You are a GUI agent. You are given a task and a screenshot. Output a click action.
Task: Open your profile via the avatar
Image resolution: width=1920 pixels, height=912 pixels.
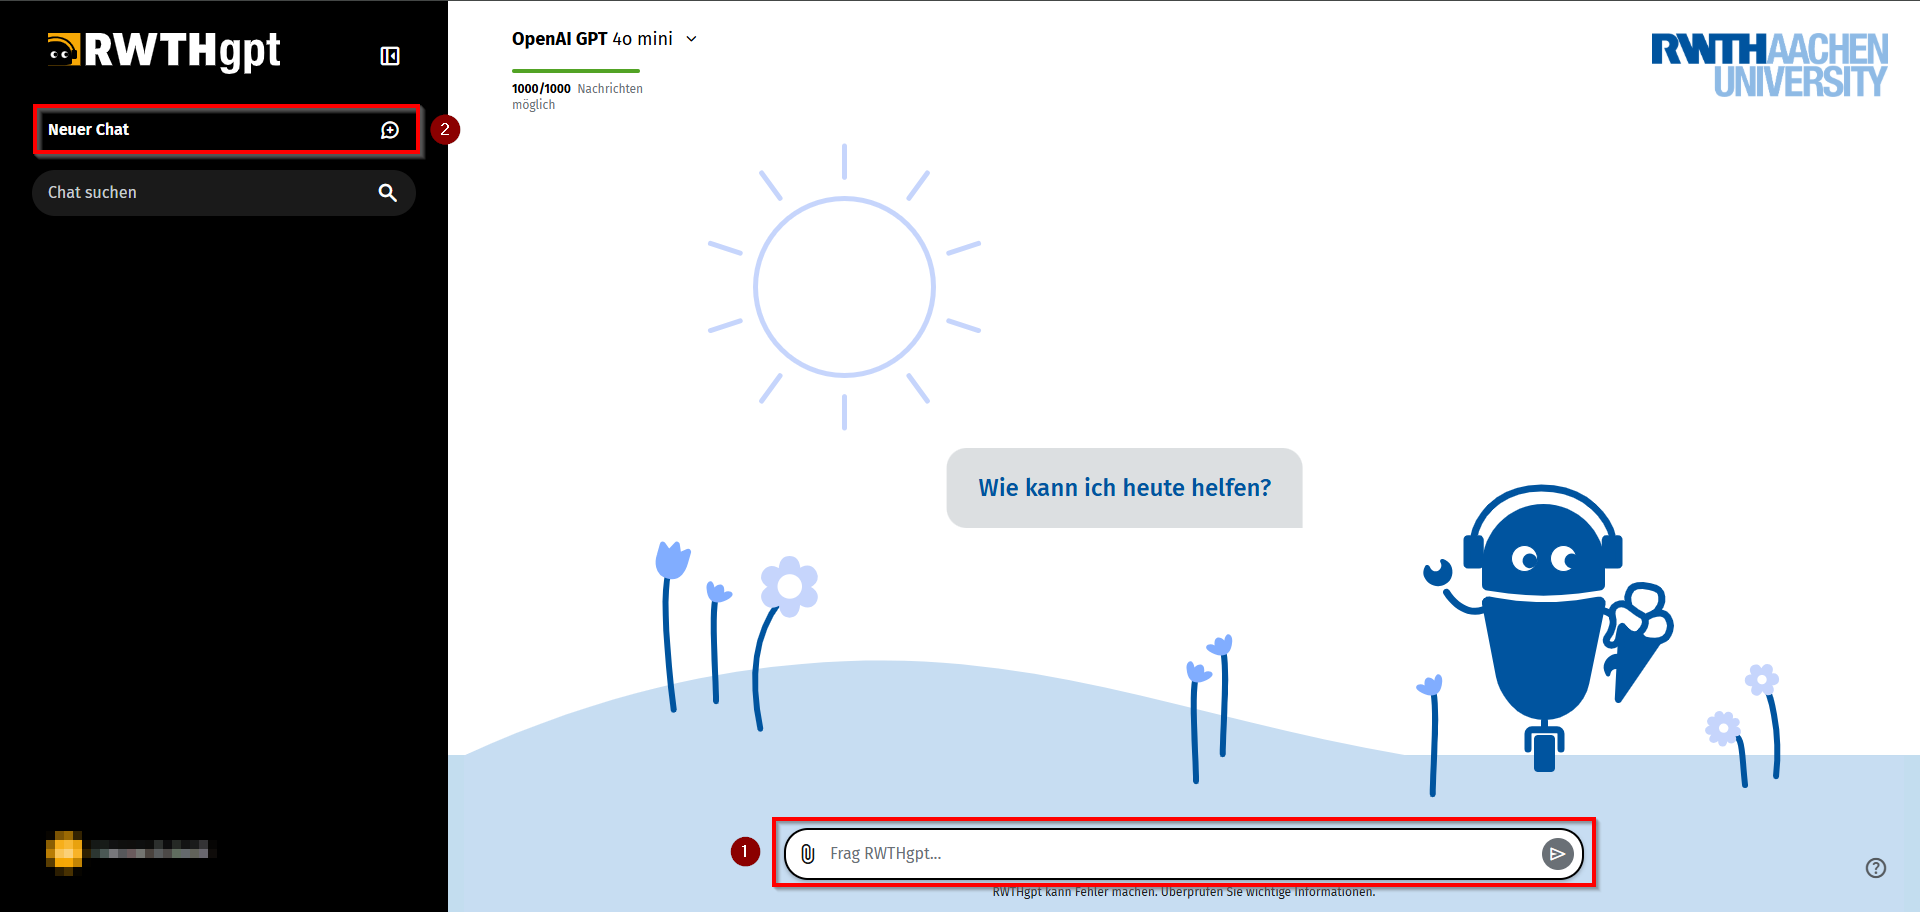[x=64, y=849]
